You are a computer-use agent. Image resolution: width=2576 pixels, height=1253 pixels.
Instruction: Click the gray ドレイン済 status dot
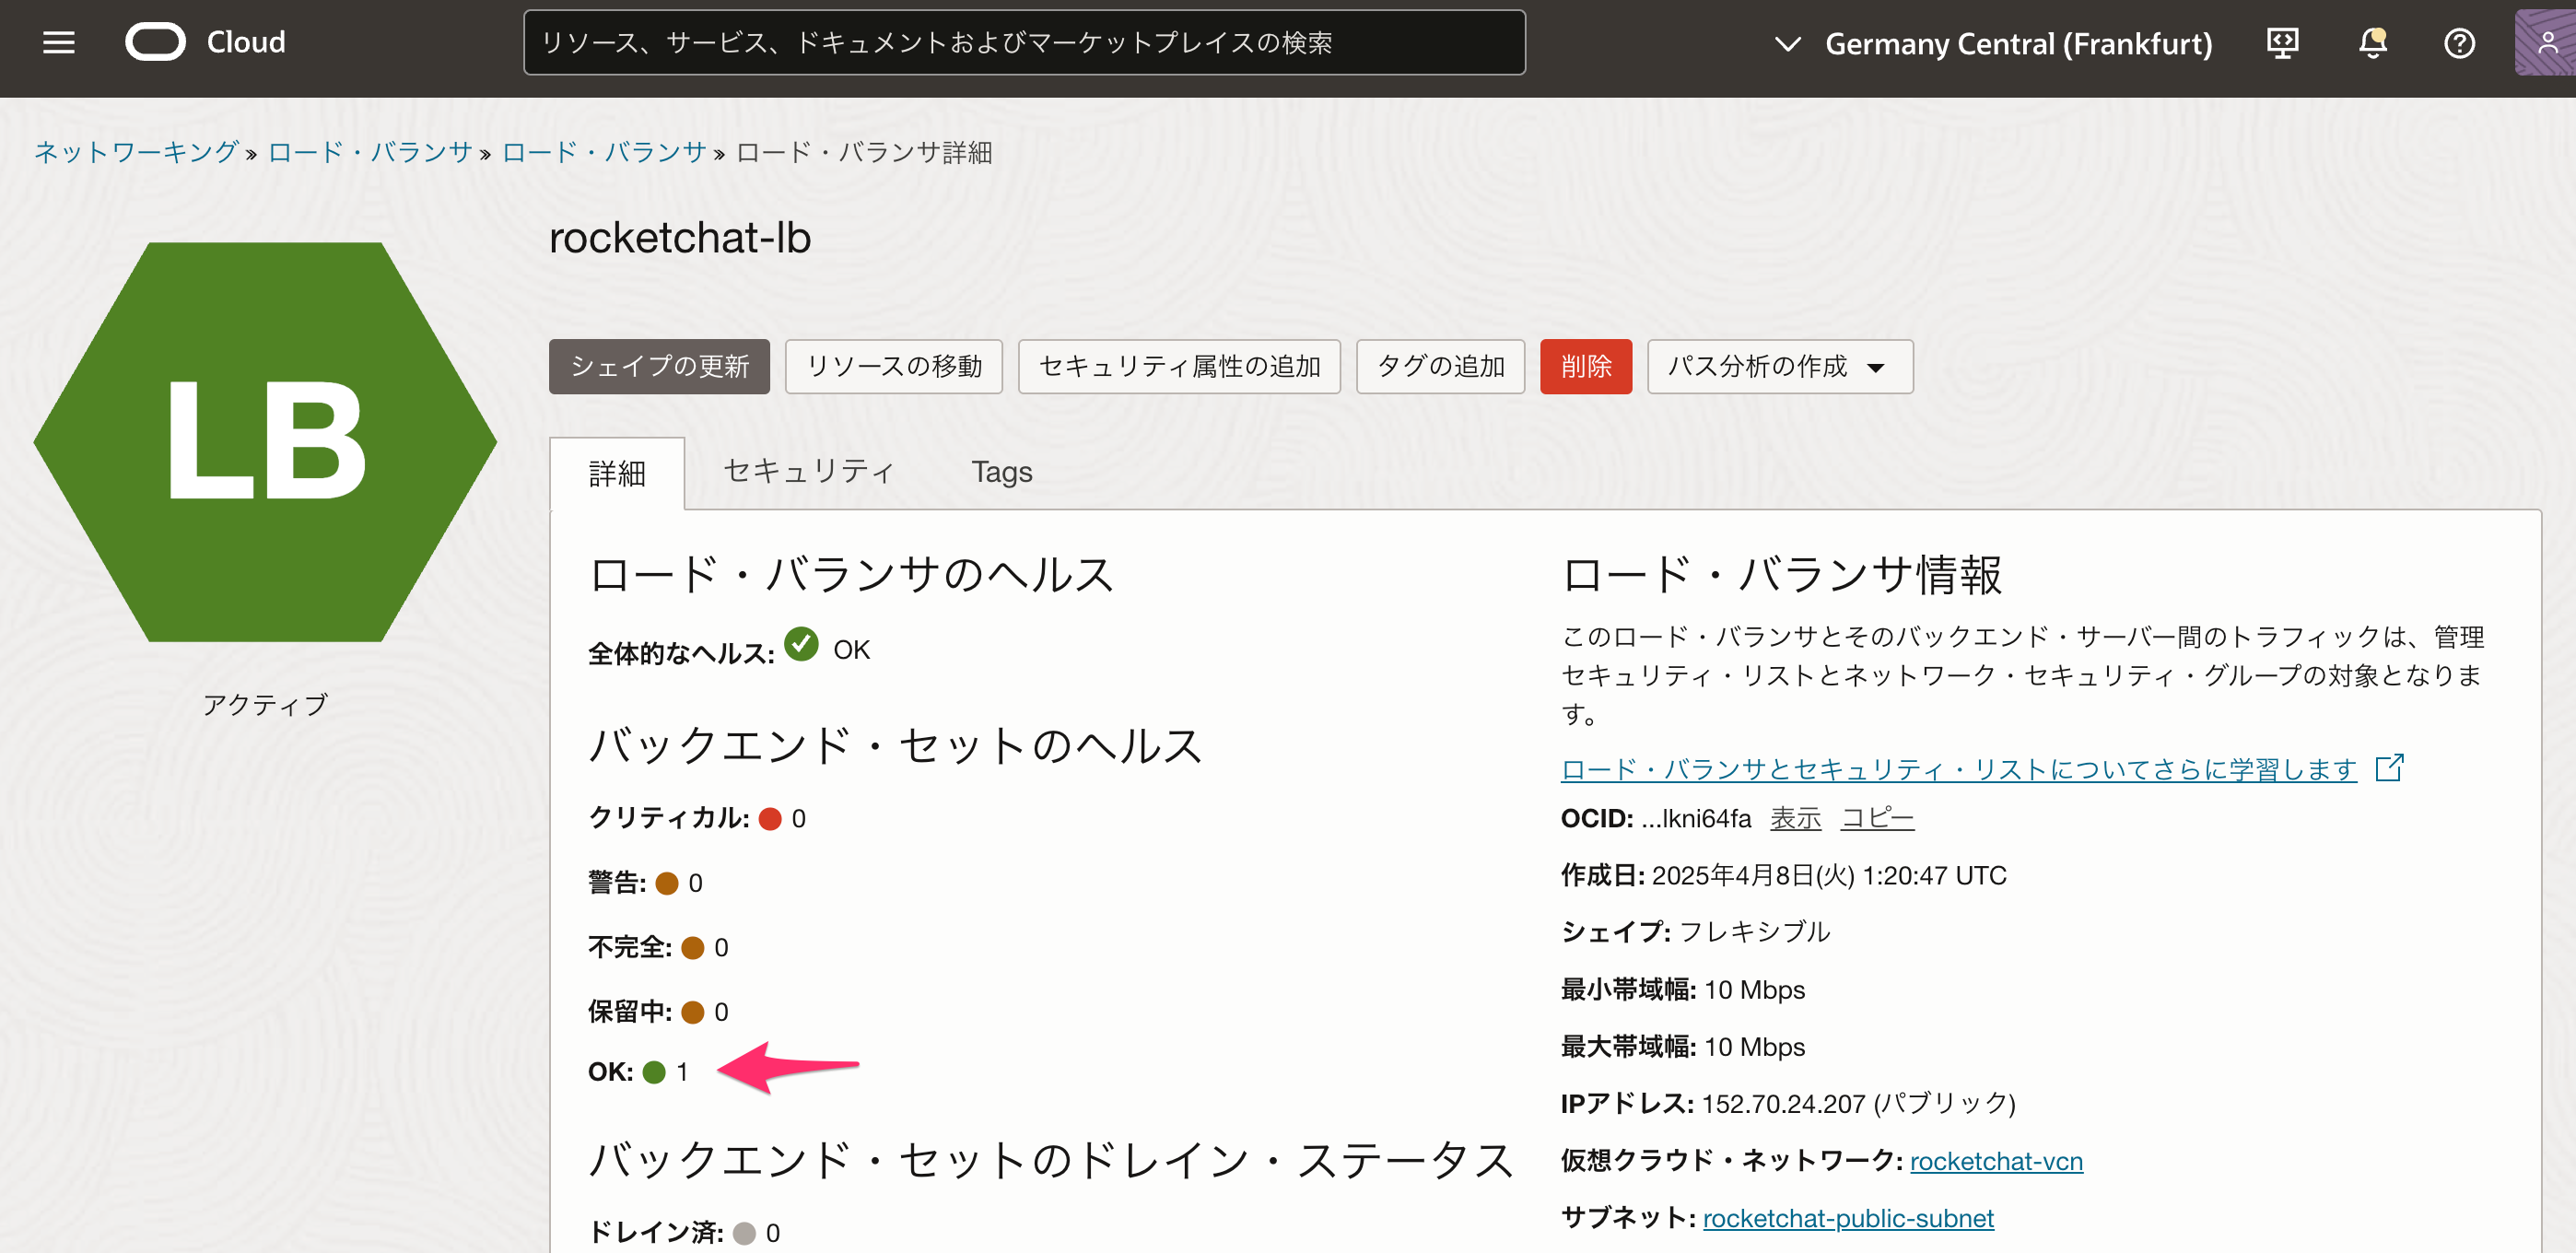(x=744, y=1233)
